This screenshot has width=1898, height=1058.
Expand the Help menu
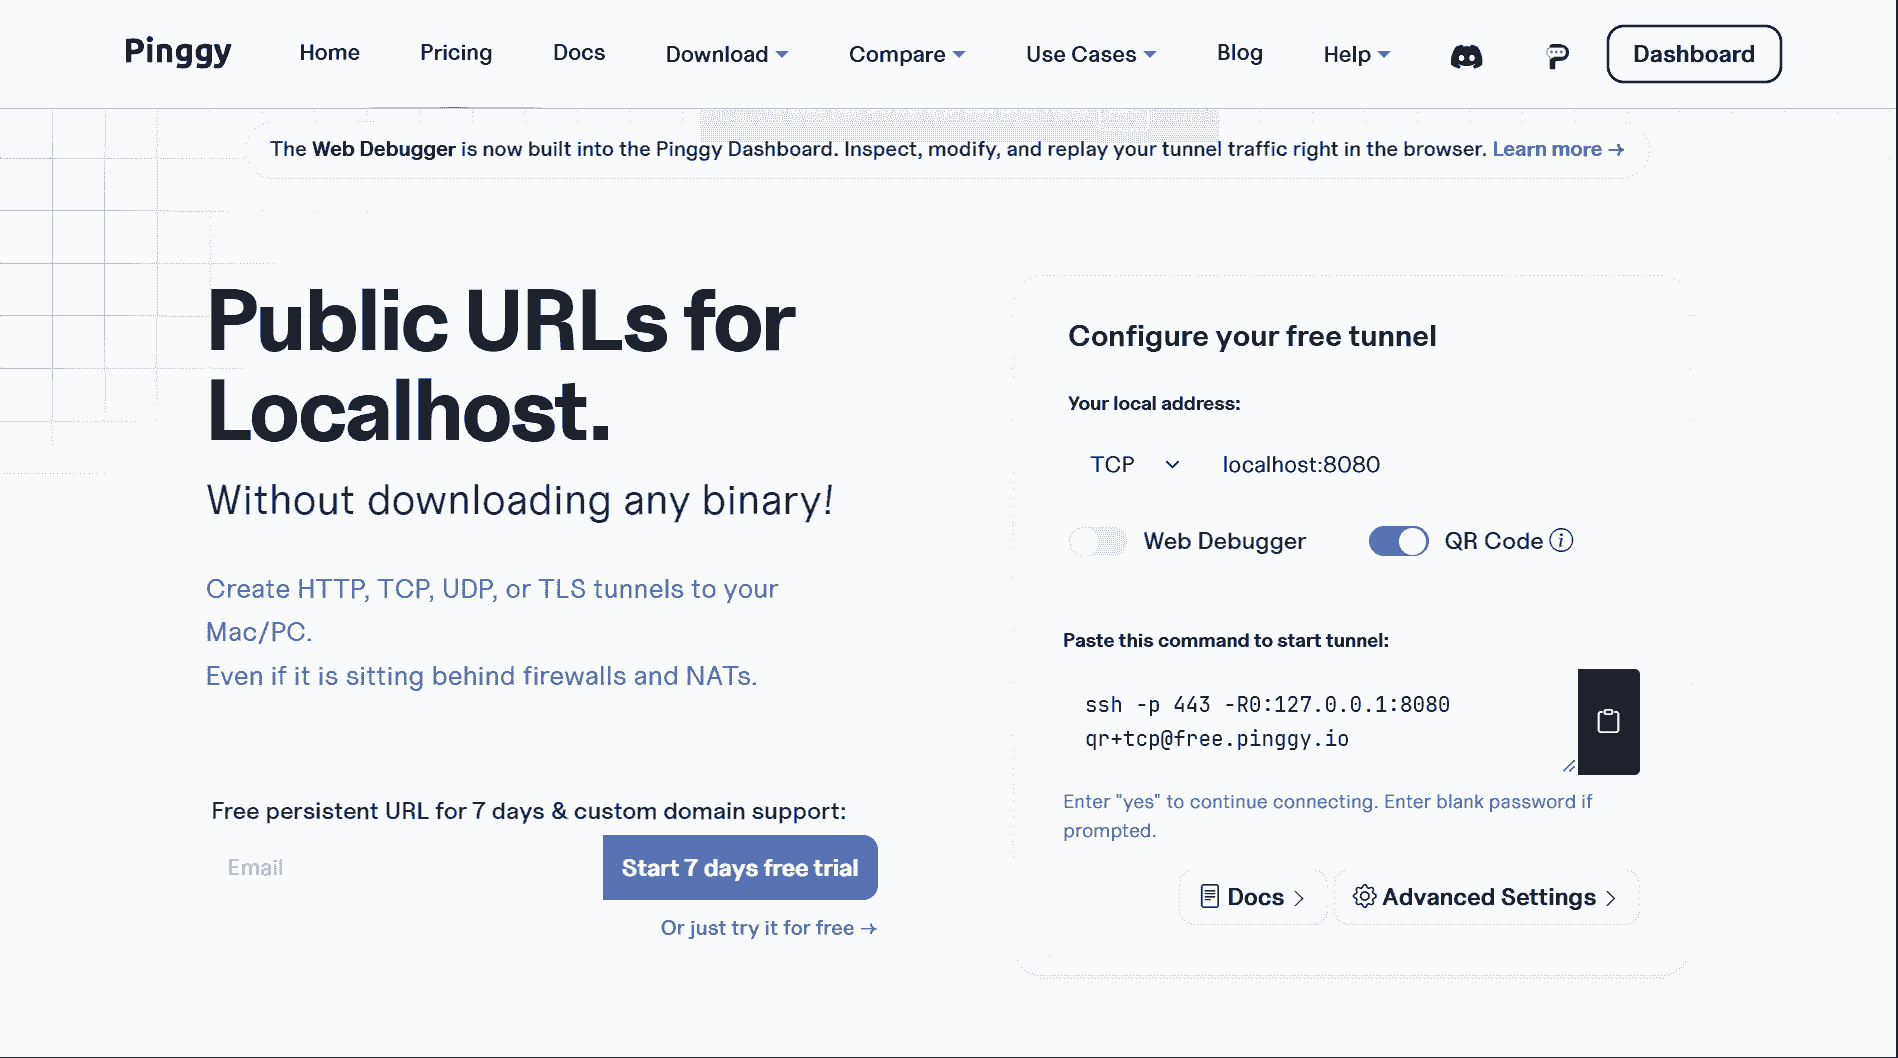tap(1357, 54)
